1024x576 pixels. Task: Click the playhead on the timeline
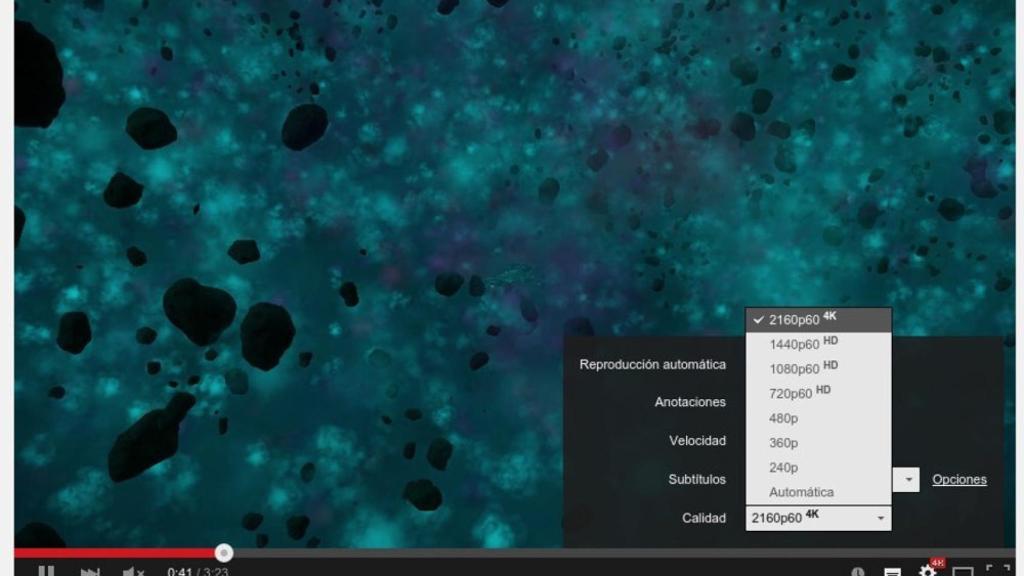click(222, 552)
